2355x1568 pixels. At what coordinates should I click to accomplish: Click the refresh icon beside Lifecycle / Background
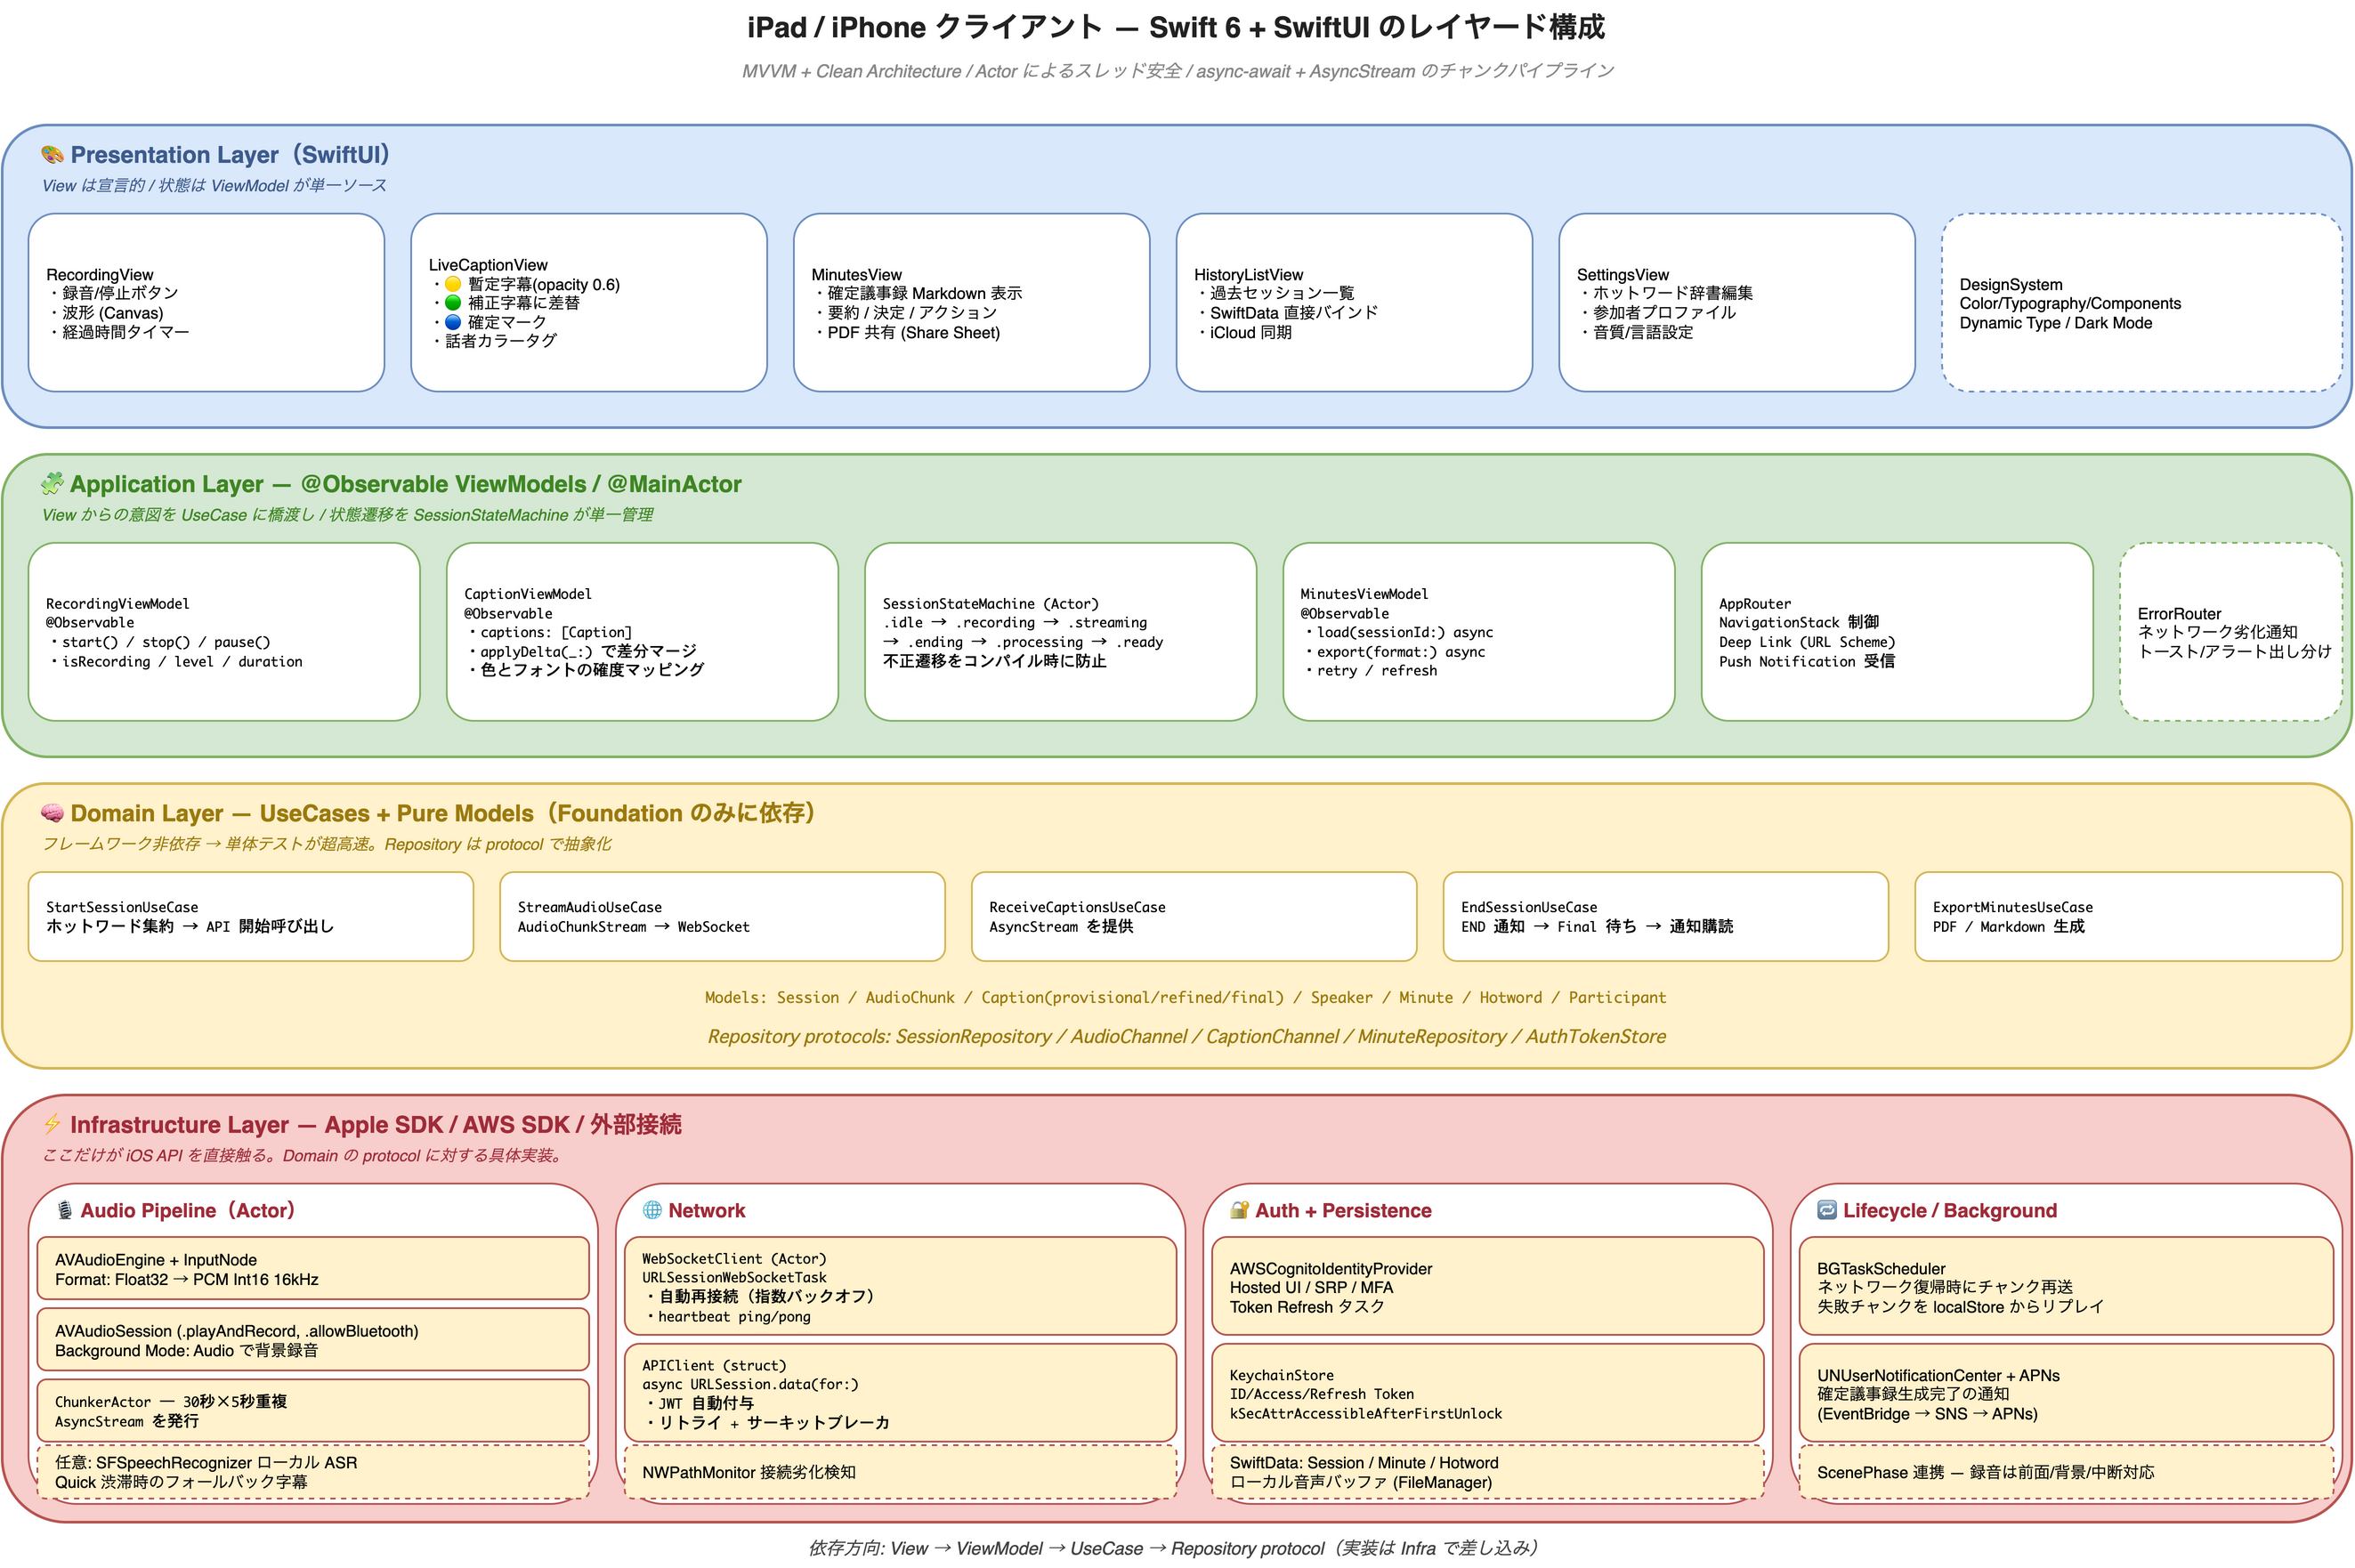(1826, 1210)
